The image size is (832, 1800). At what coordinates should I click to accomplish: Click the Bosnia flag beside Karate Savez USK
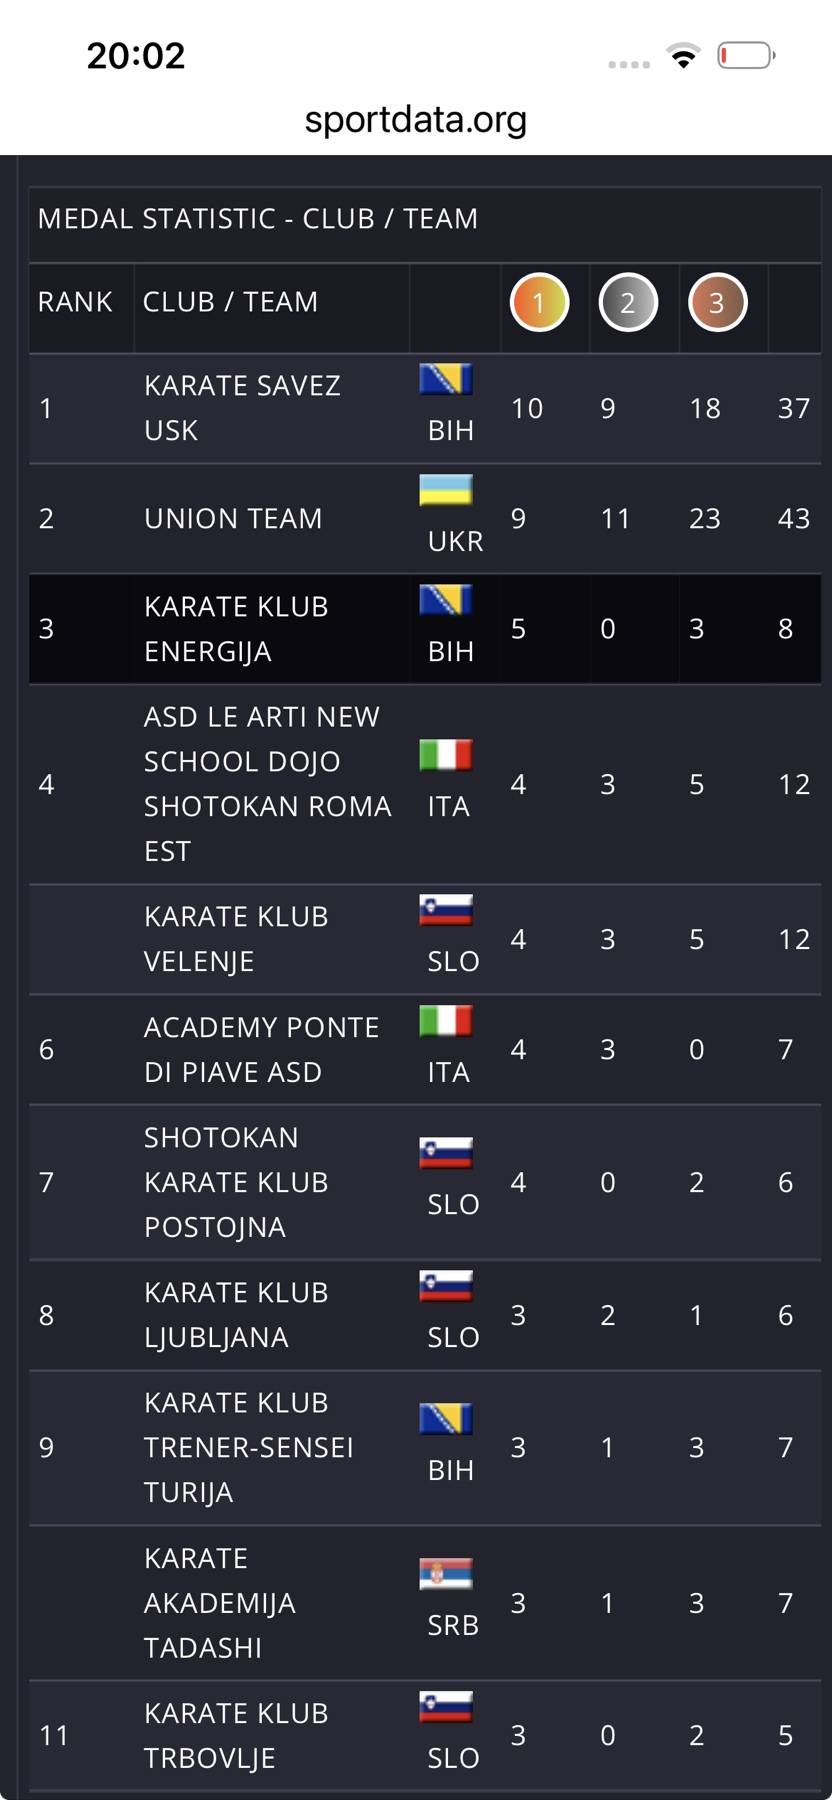tap(445, 380)
